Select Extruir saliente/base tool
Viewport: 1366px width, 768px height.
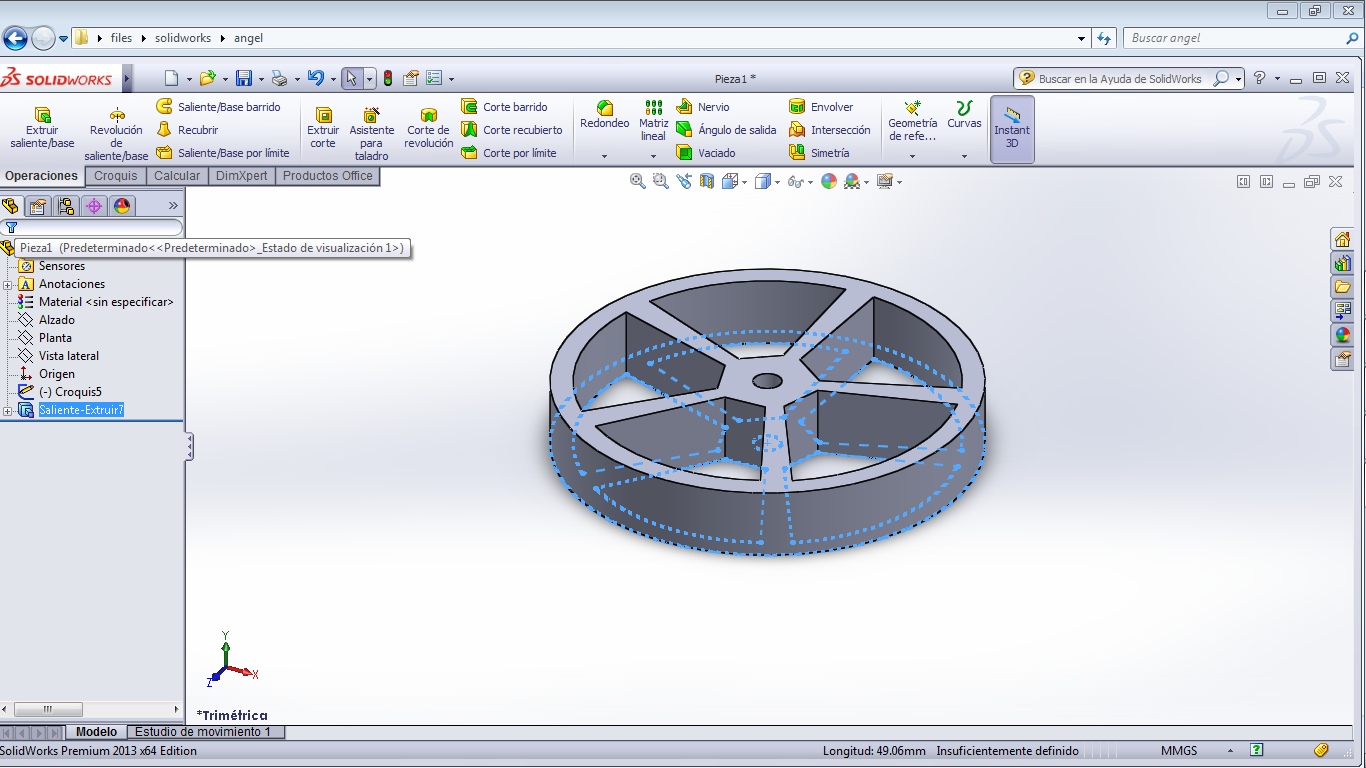[42, 128]
